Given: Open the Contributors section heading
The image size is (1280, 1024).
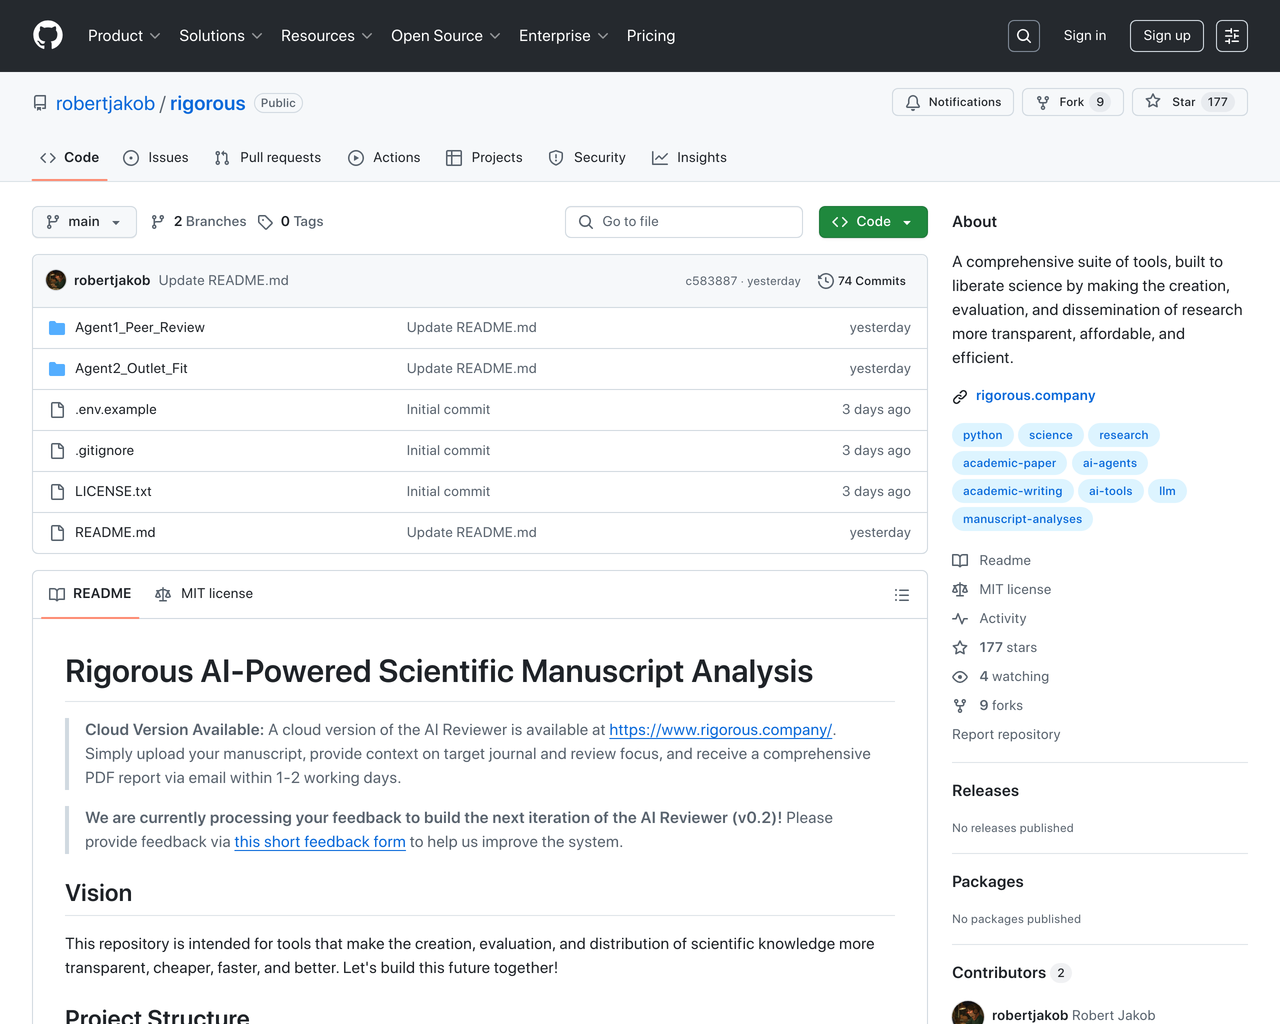Looking at the screenshot, I should coord(999,973).
